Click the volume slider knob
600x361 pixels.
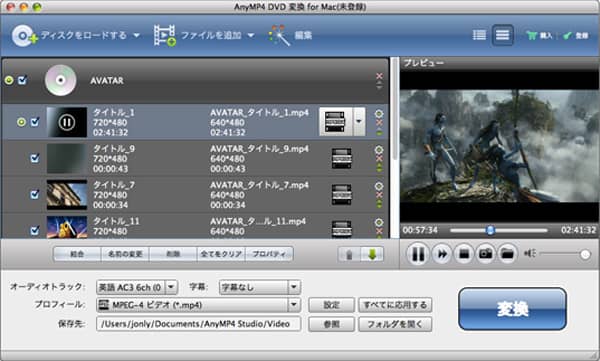[585, 254]
